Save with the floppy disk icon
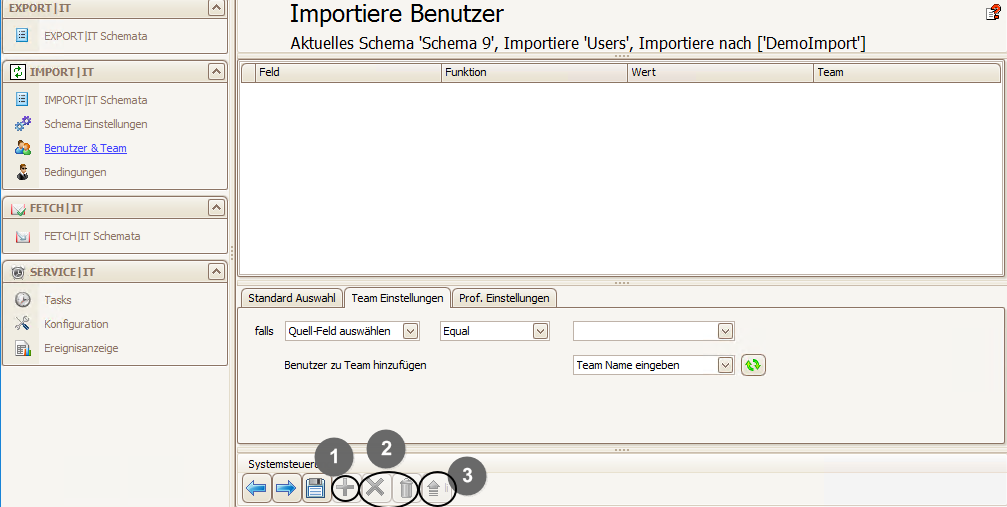Image resolution: width=1007 pixels, height=507 pixels. 316,488
